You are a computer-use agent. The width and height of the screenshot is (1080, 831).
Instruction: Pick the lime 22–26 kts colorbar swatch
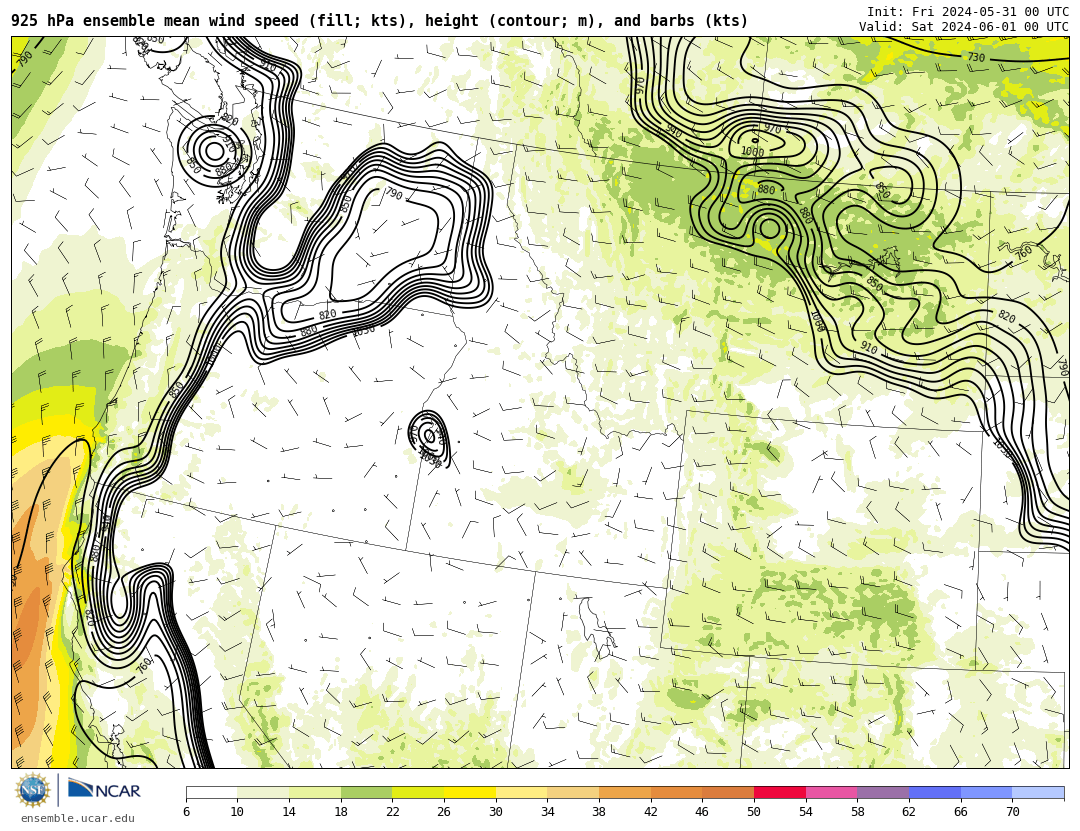tap(418, 792)
